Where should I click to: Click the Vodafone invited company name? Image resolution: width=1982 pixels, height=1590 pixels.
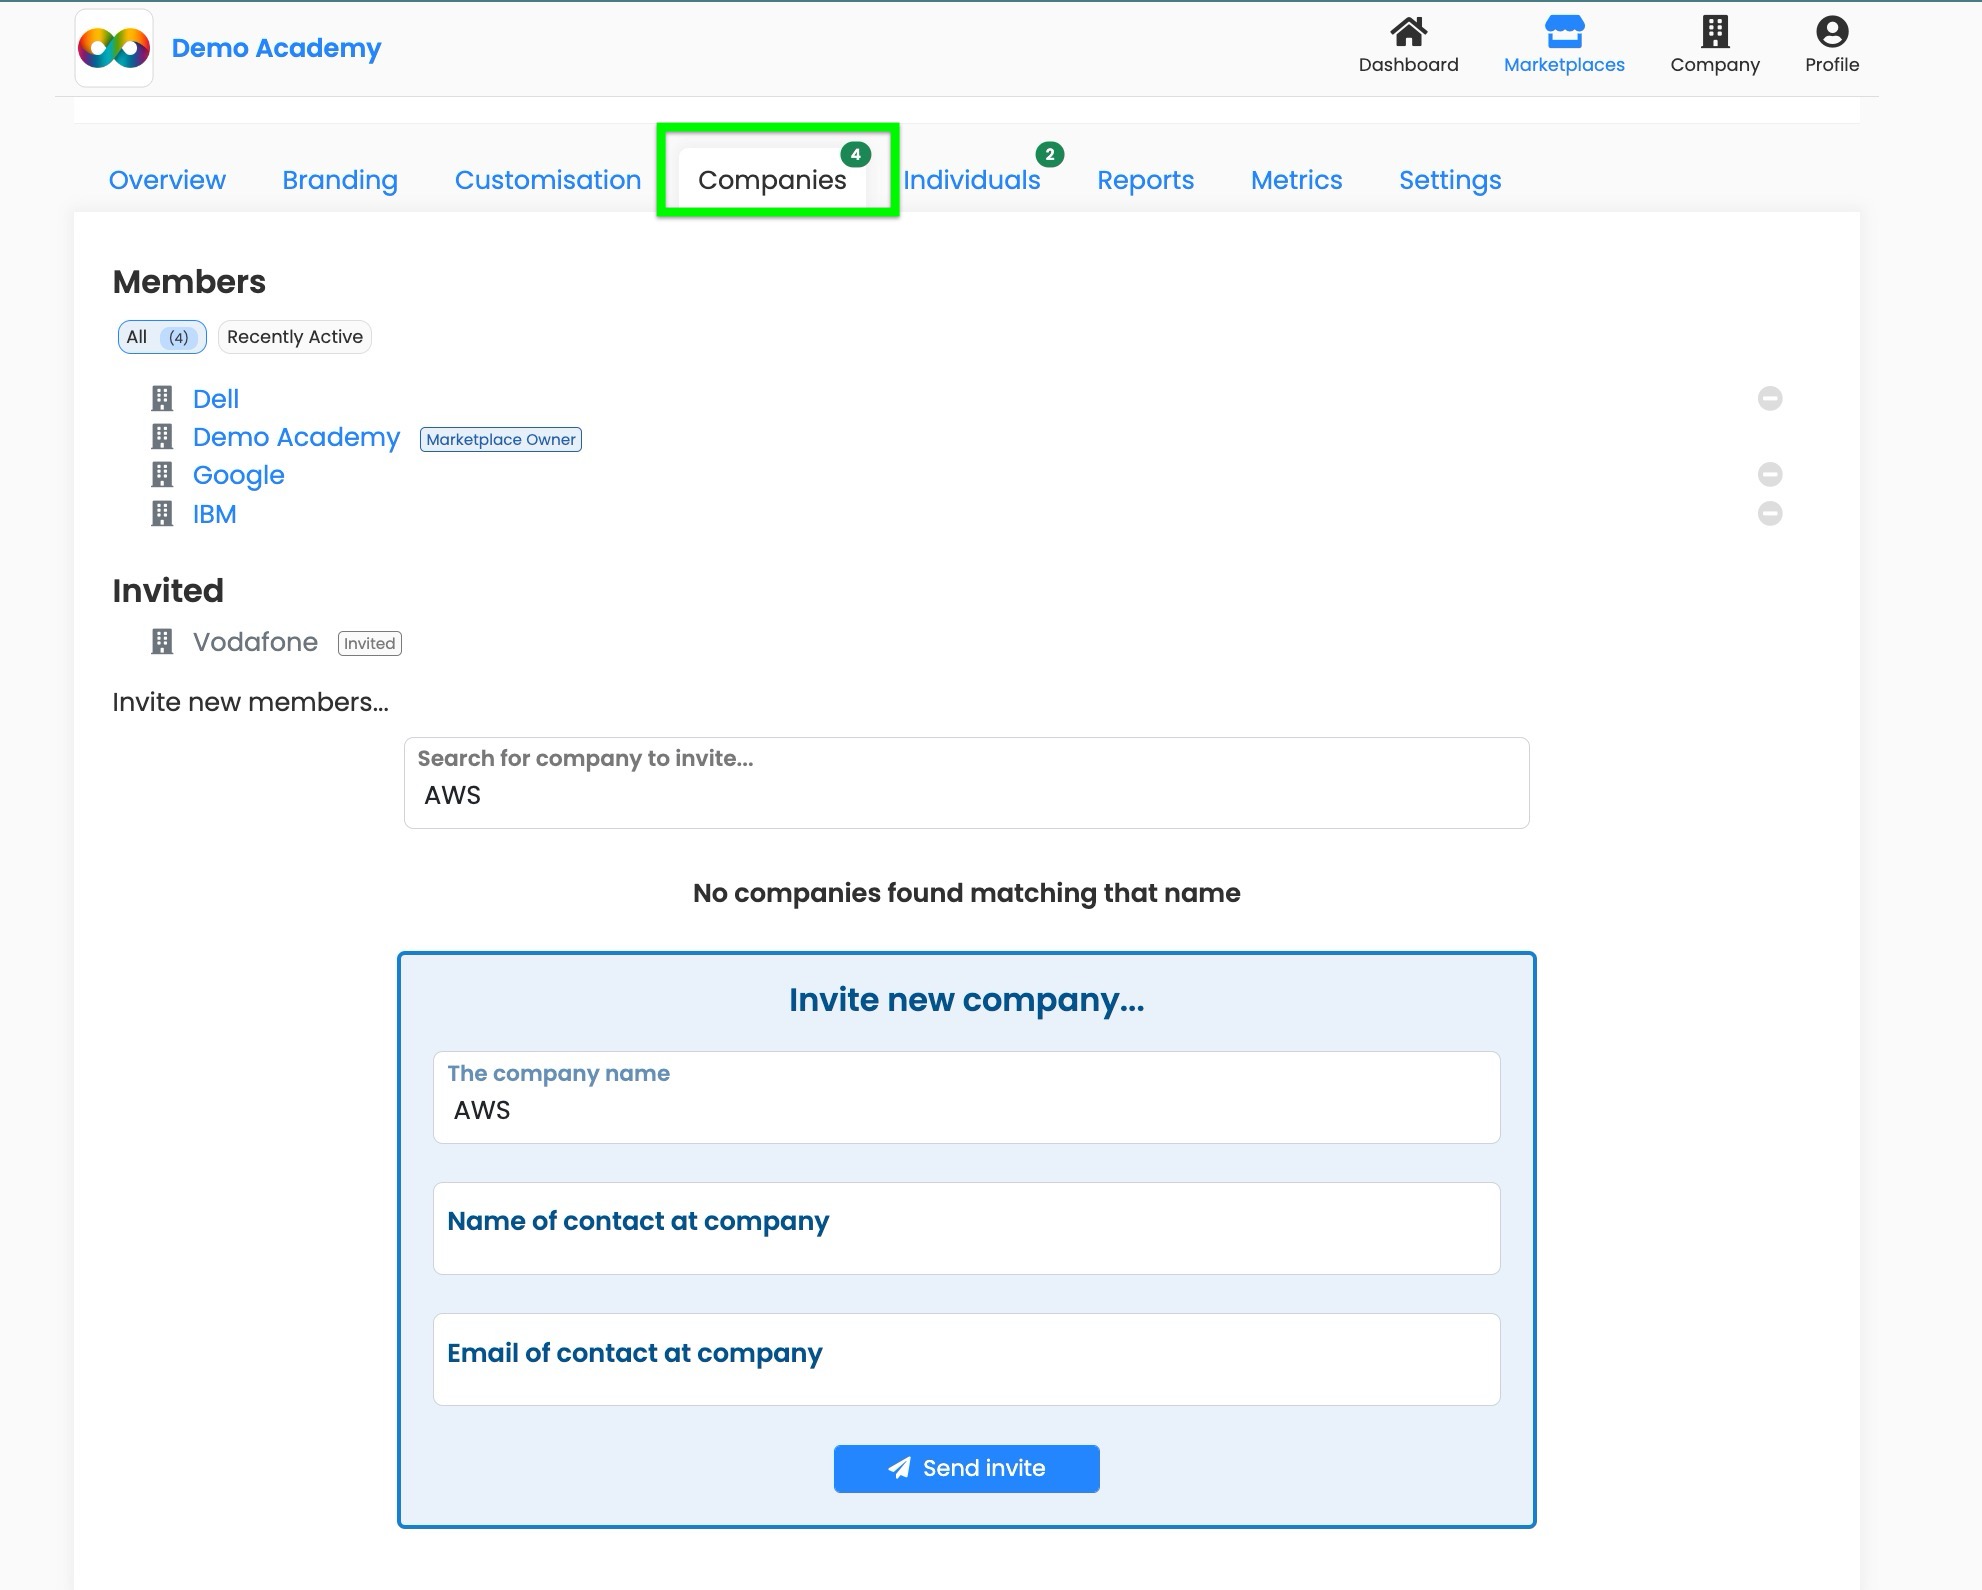(x=255, y=642)
